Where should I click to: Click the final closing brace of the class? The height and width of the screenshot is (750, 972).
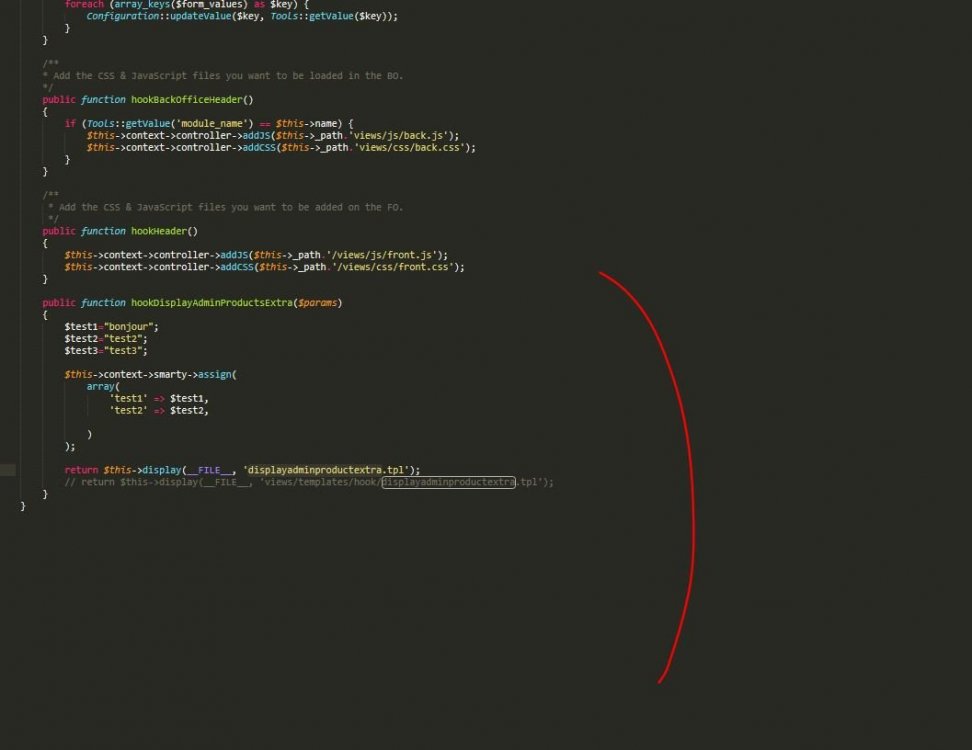(23, 506)
